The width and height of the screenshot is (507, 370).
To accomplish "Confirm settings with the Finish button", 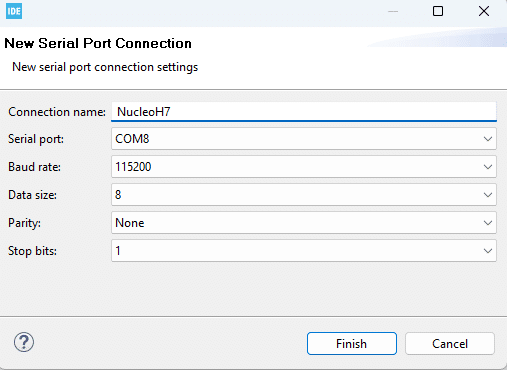I will (352, 343).
